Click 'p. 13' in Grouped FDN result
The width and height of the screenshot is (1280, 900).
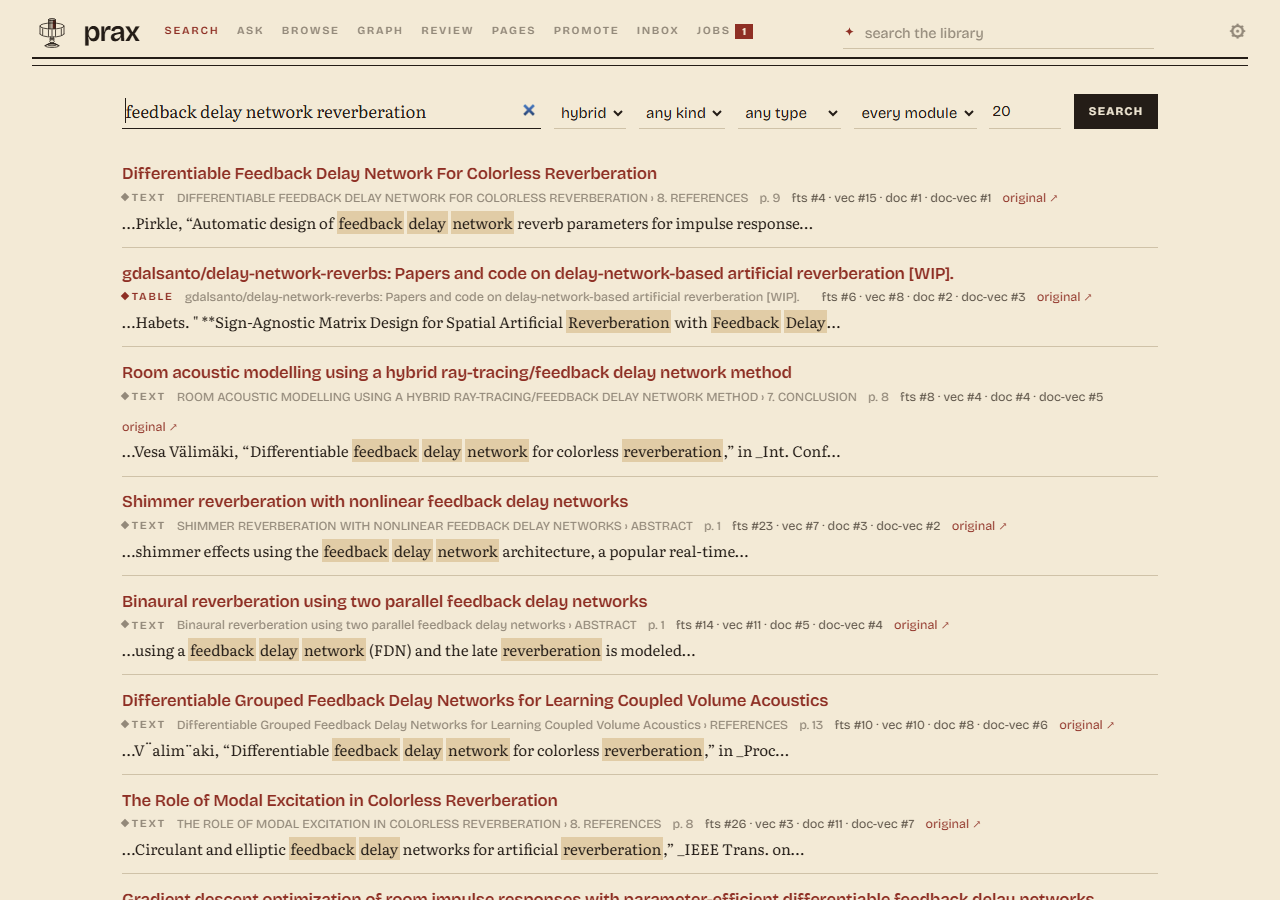[811, 725]
